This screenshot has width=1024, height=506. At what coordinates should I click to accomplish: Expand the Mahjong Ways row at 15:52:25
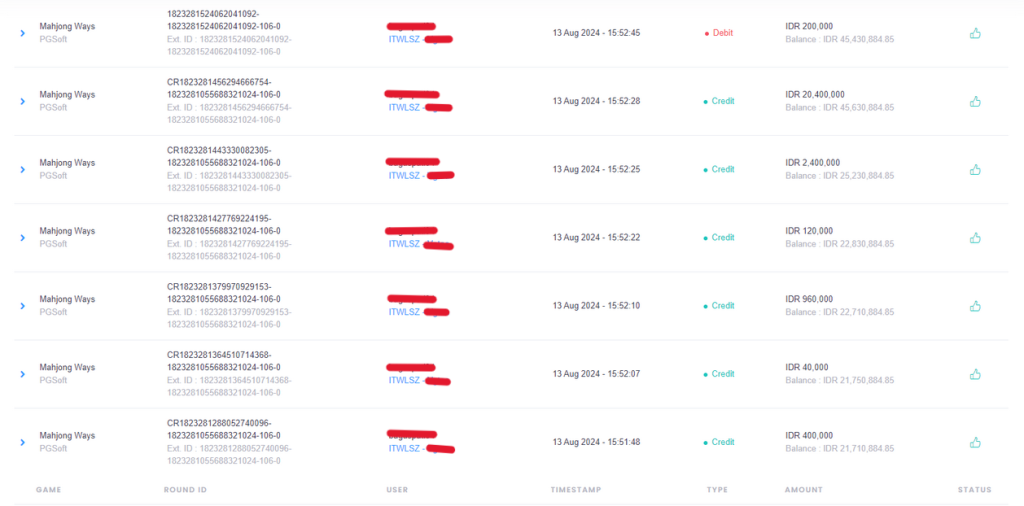[x=22, y=170]
